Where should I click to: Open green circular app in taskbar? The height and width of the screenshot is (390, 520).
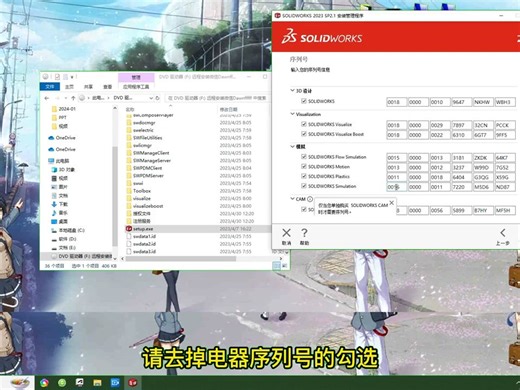coord(62,383)
